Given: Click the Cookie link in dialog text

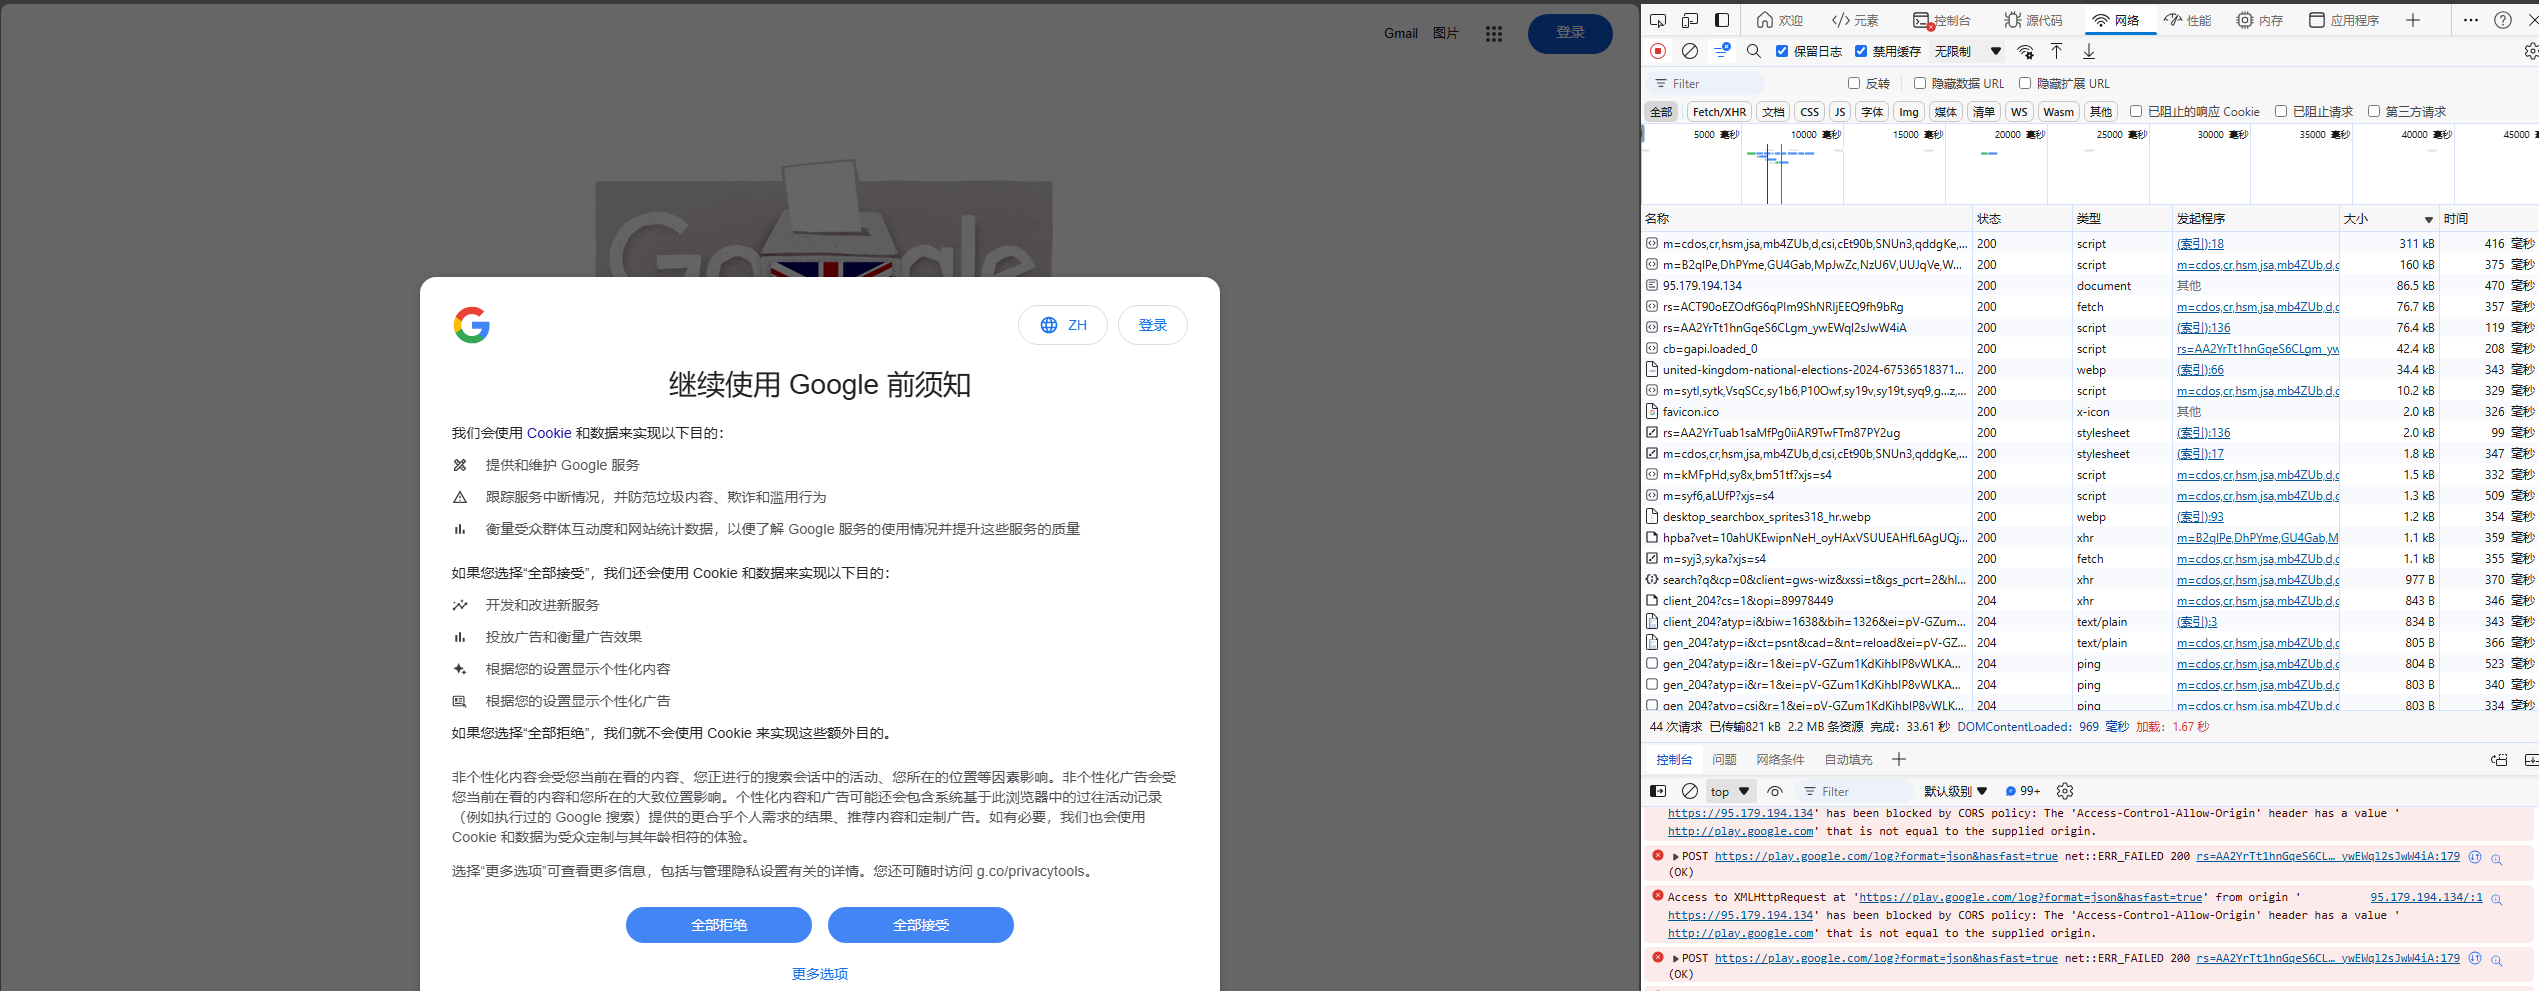Looking at the screenshot, I should pyautogui.click(x=549, y=433).
